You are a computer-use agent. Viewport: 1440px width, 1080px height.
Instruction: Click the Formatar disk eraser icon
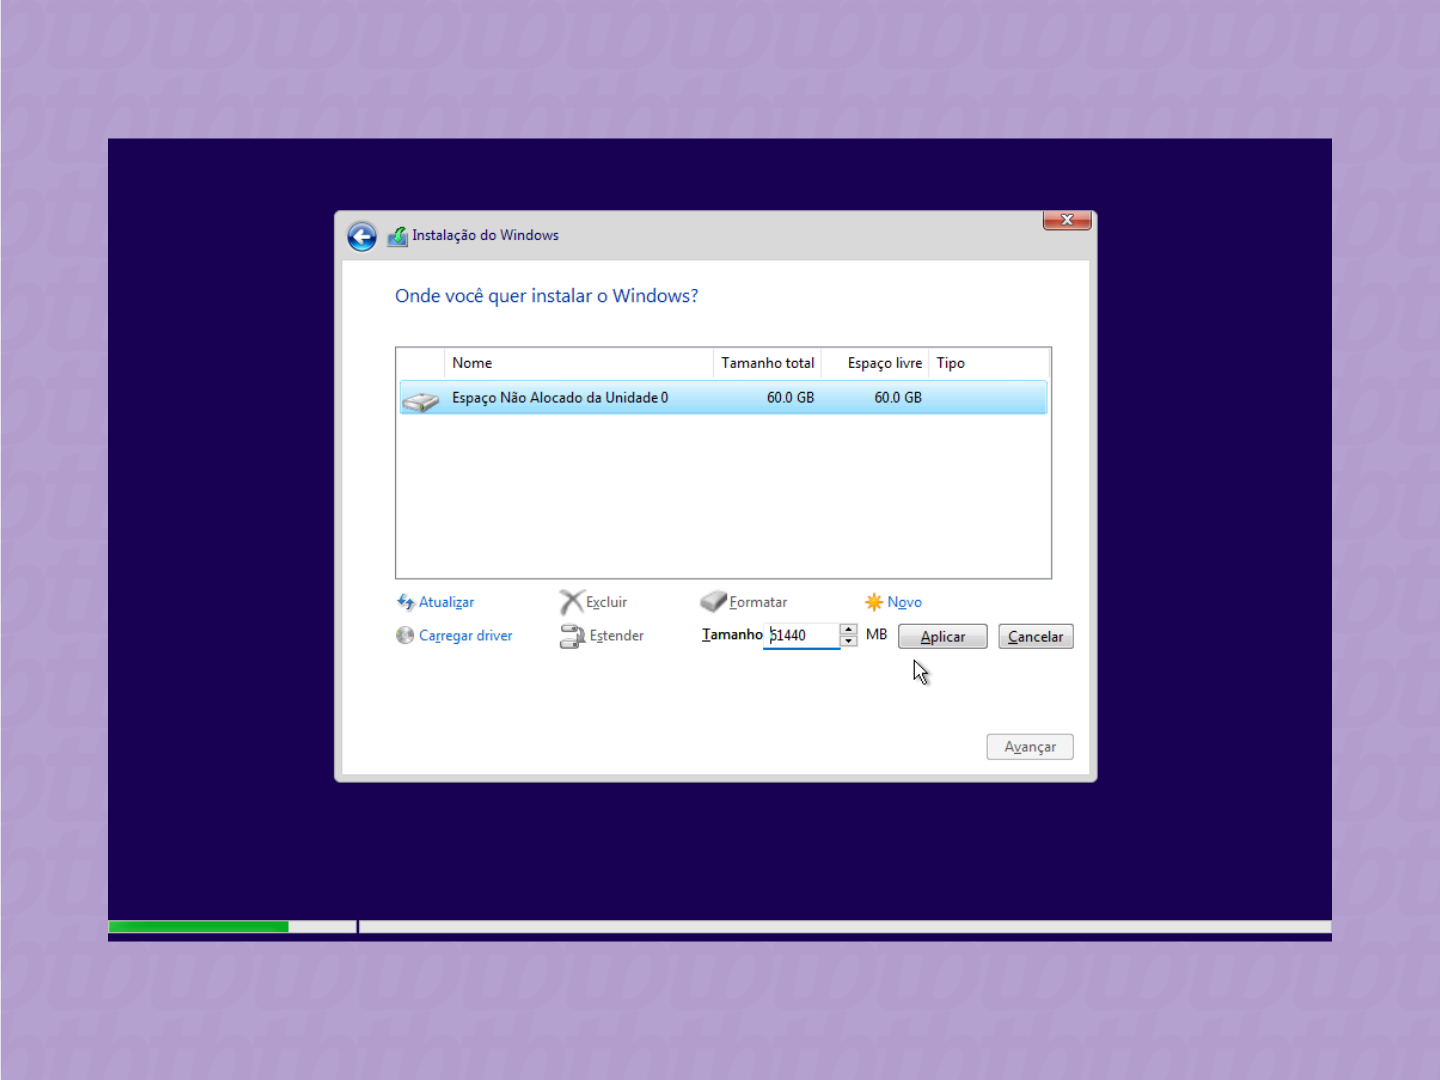tap(713, 601)
